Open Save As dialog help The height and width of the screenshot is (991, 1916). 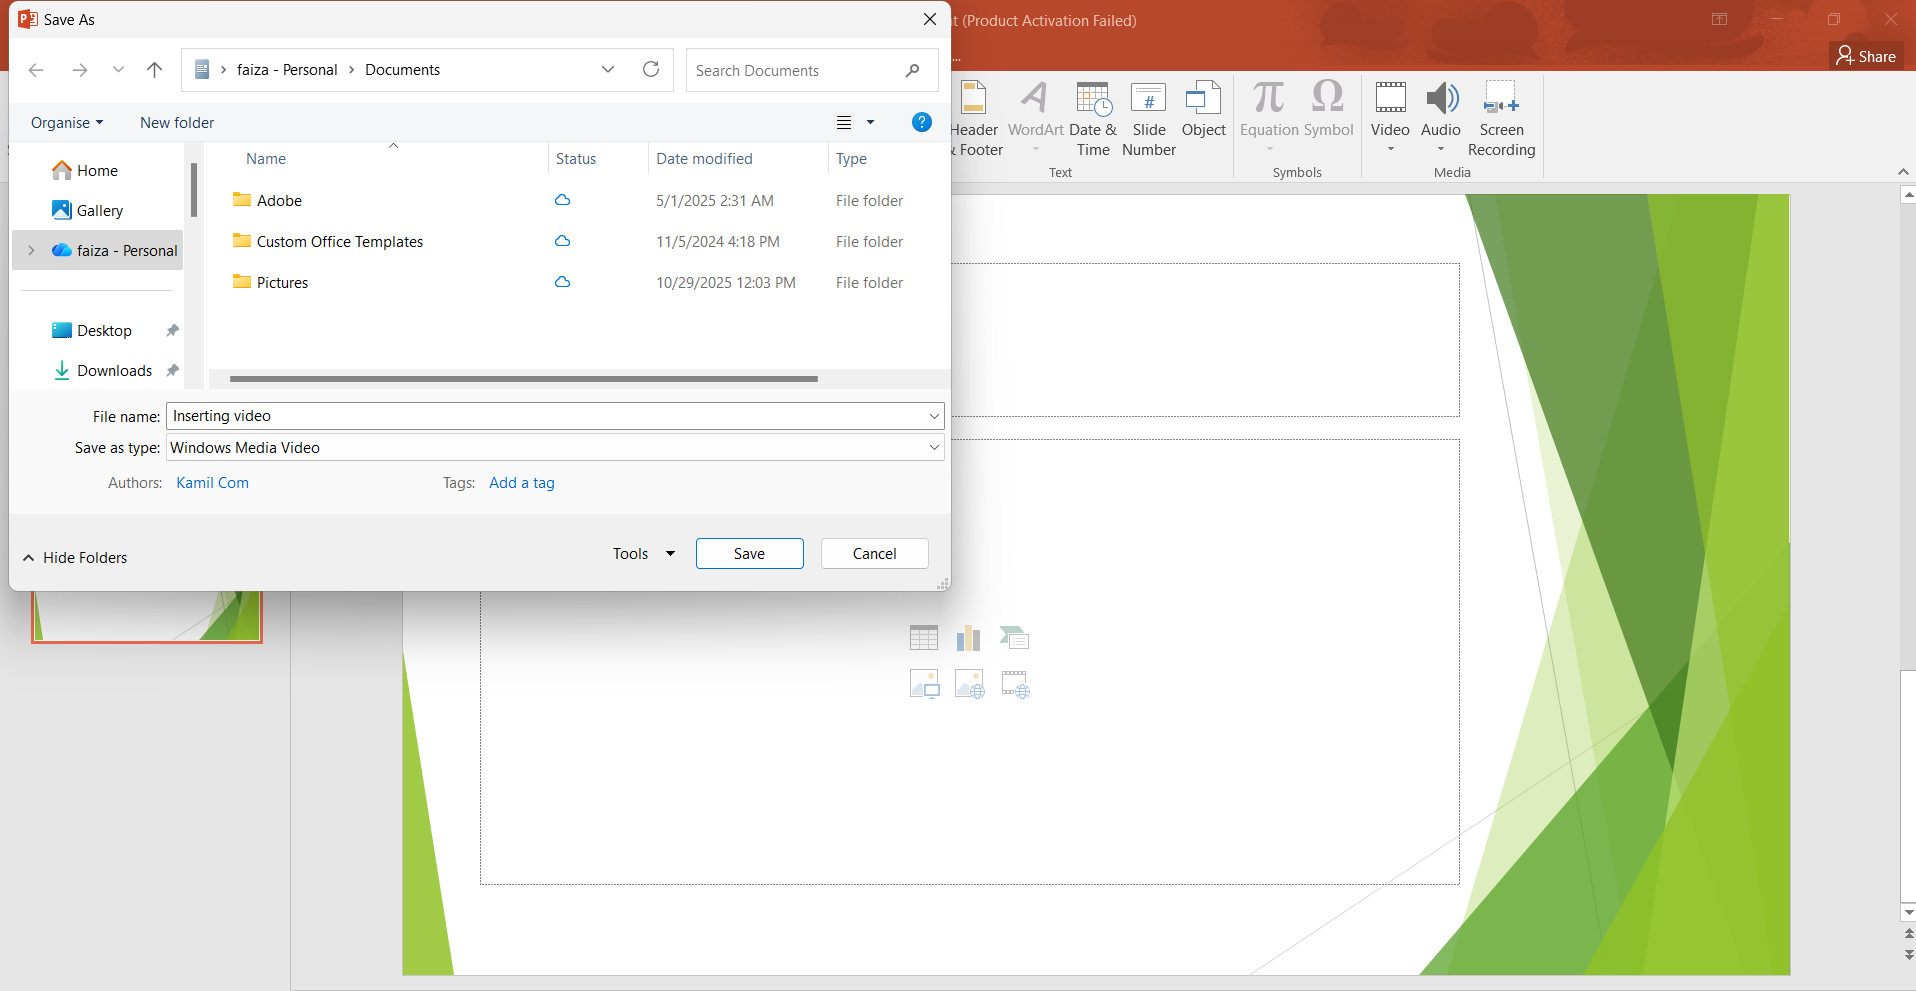[922, 122]
